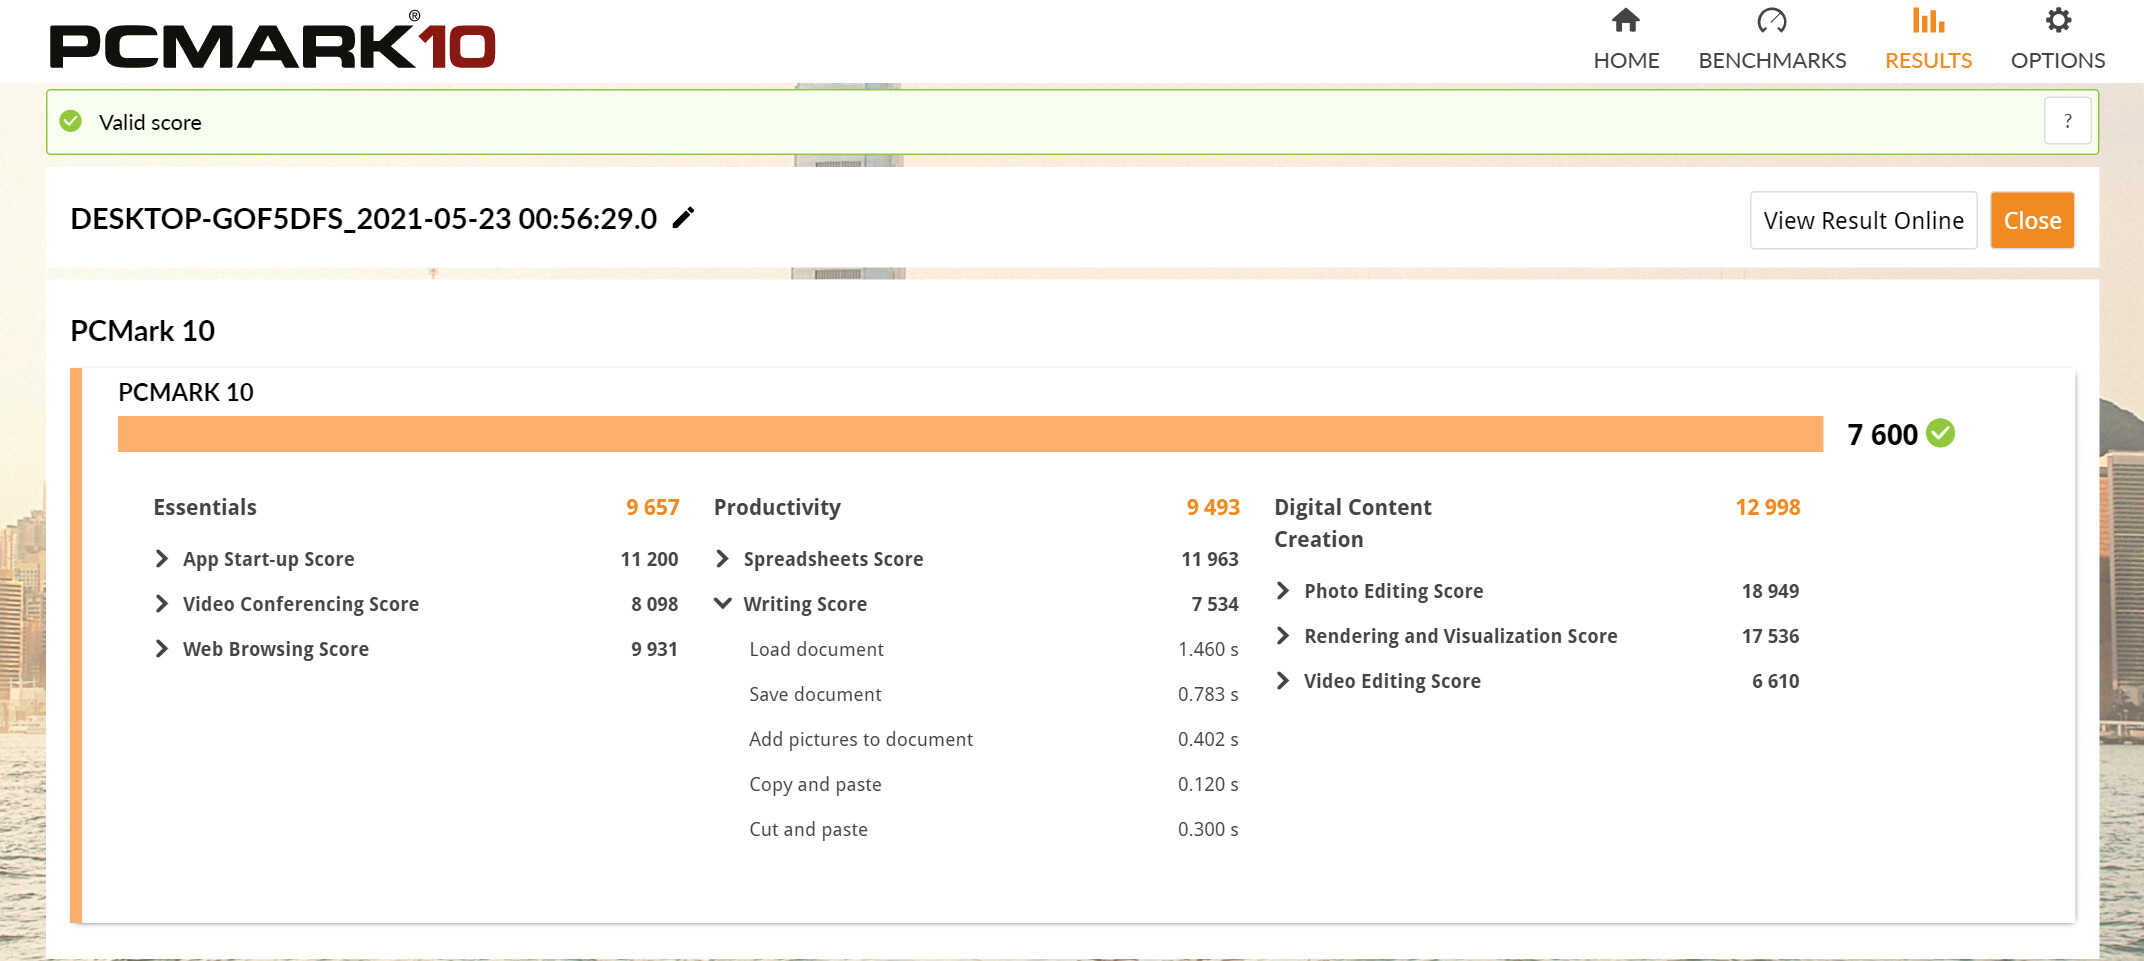Click the result name DESKTOP-GOF5DFS_2021-05-23 00:56:29.0
Image resolution: width=2144 pixels, height=961 pixels.
(364, 218)
